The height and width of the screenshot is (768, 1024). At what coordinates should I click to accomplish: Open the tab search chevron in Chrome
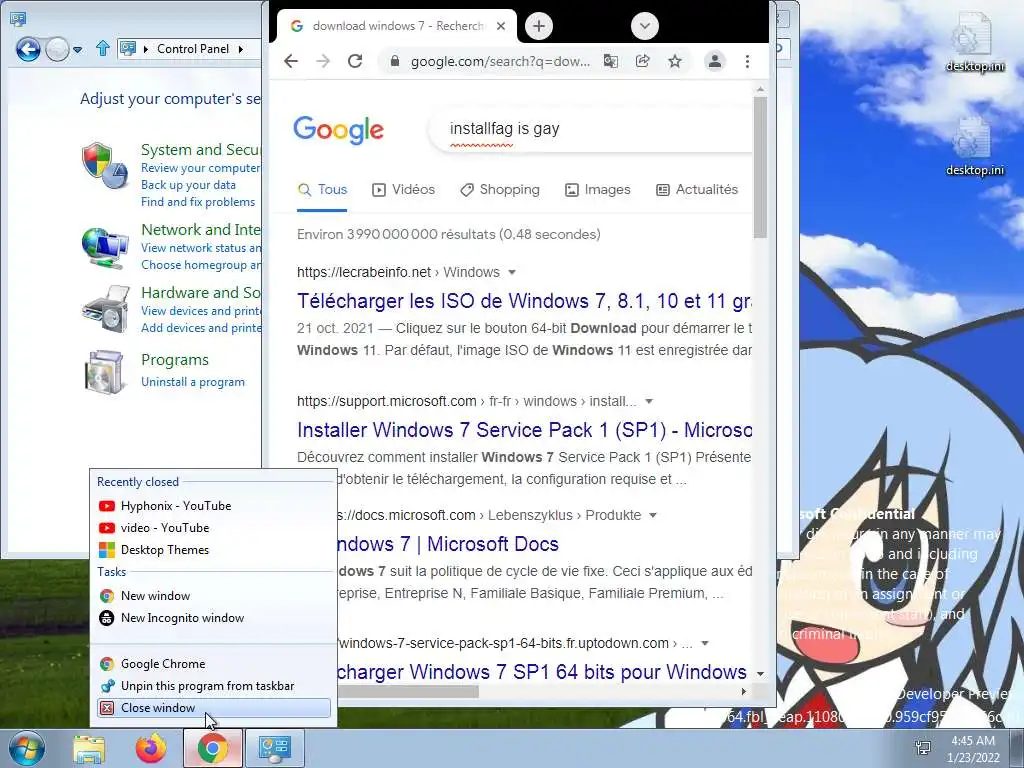pos(645,26)
